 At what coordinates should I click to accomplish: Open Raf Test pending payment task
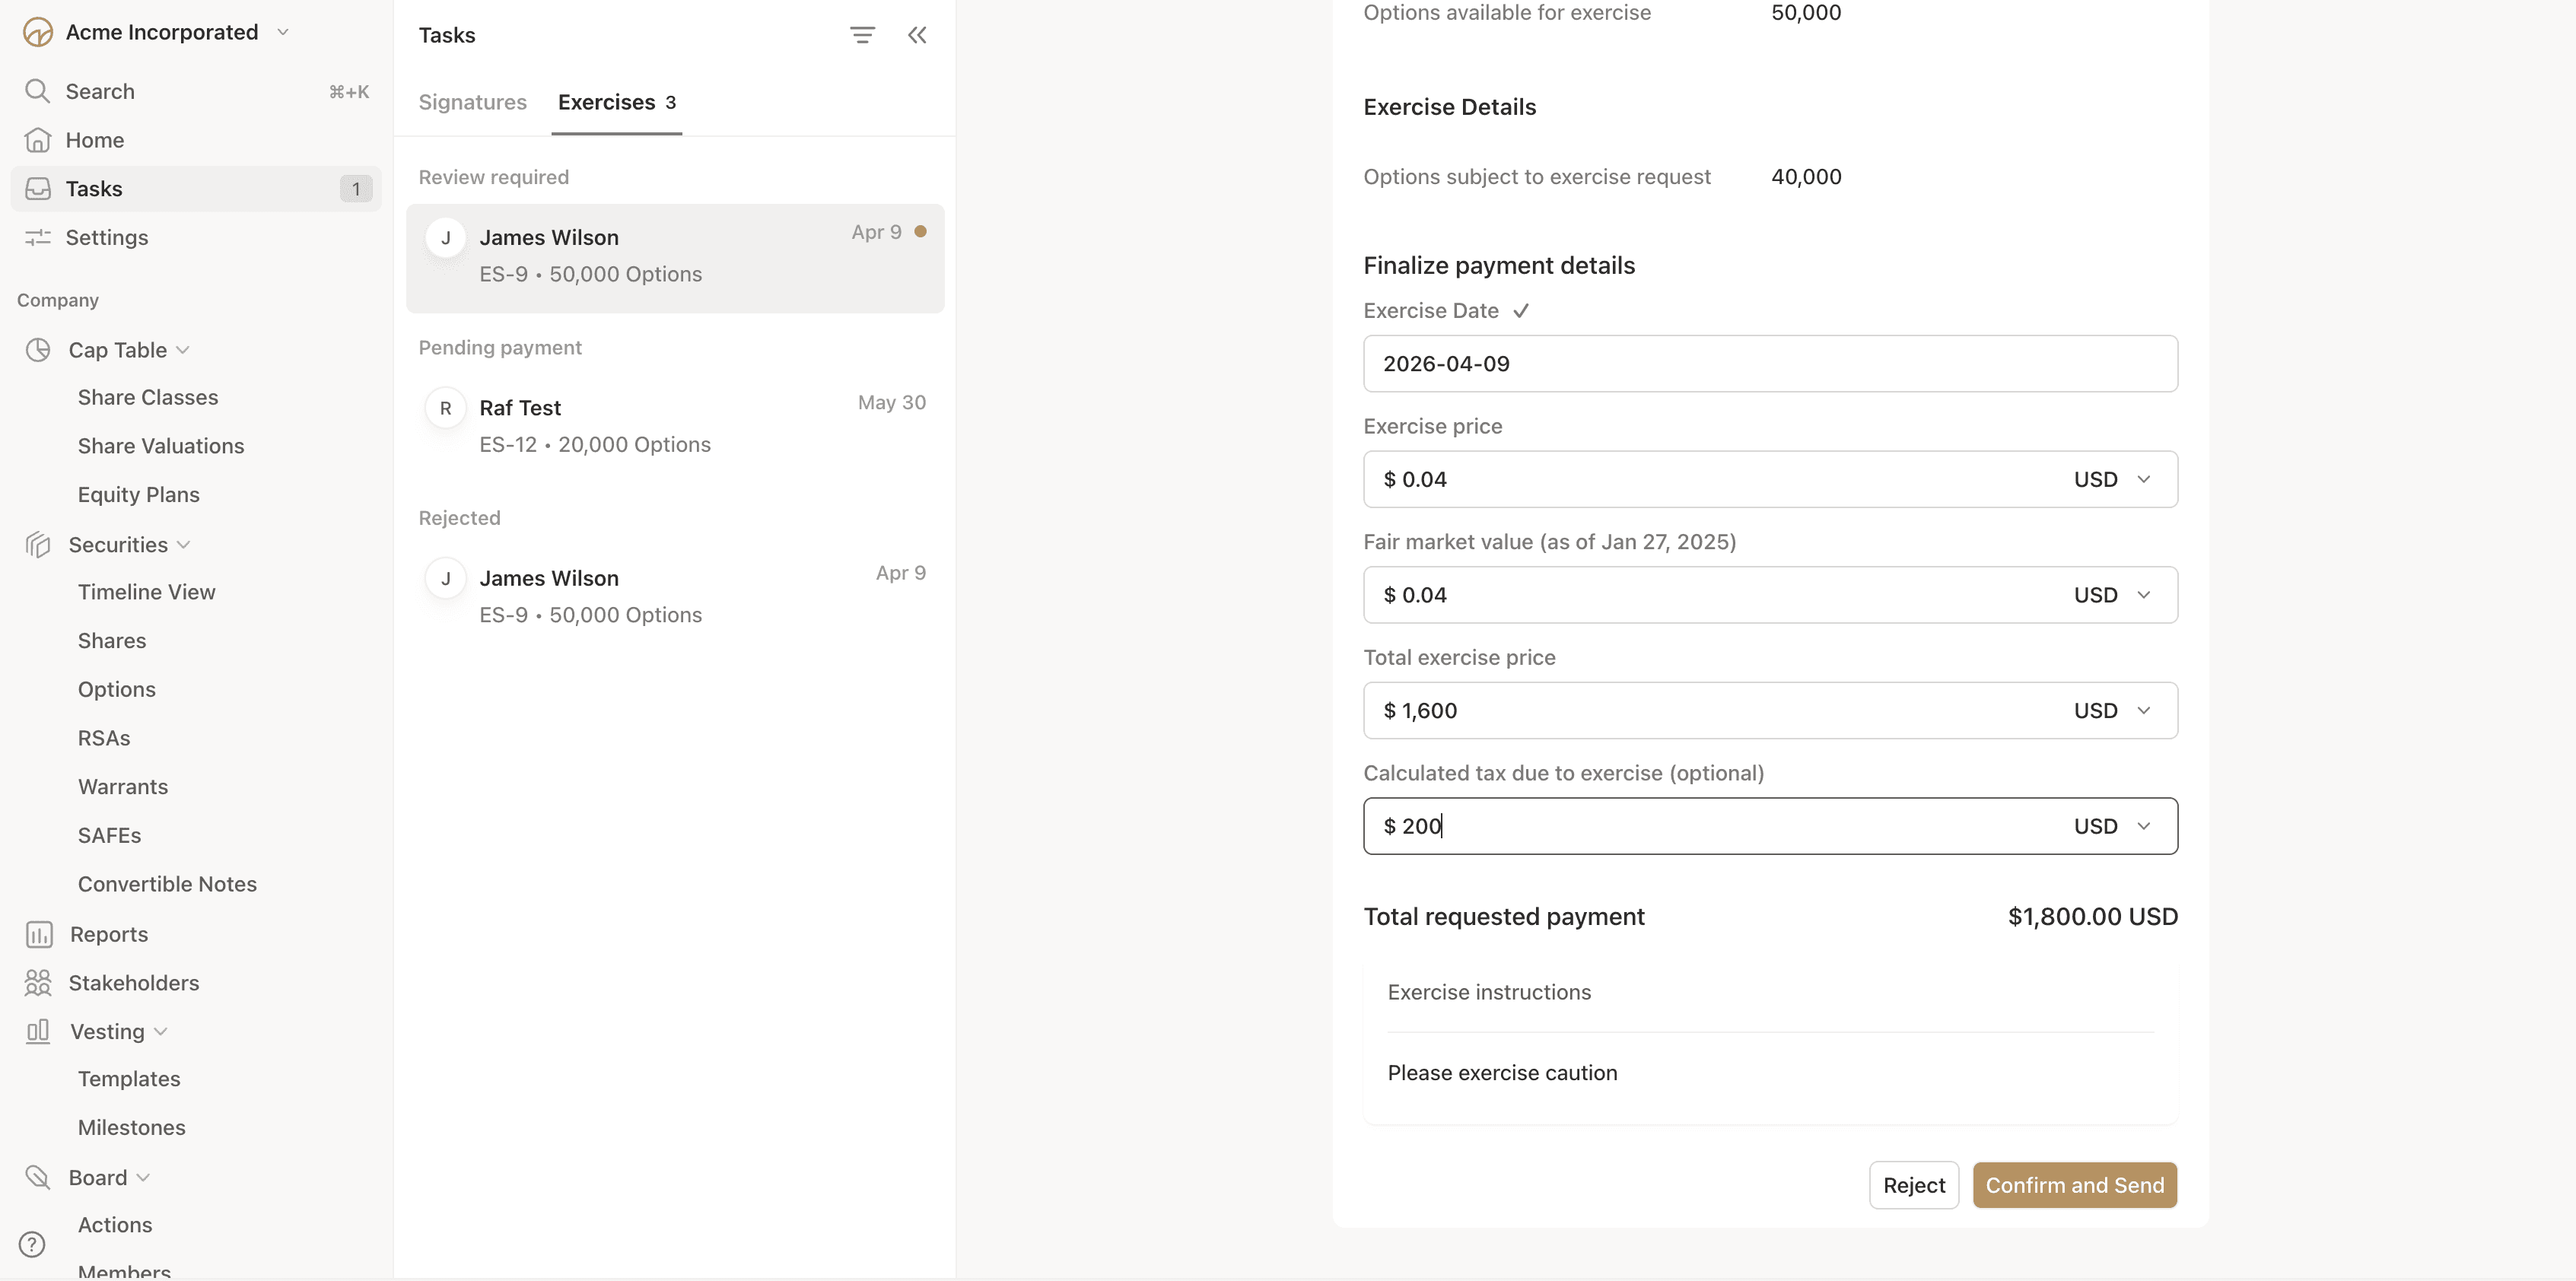pyautogui.click(x=674, y=426)
